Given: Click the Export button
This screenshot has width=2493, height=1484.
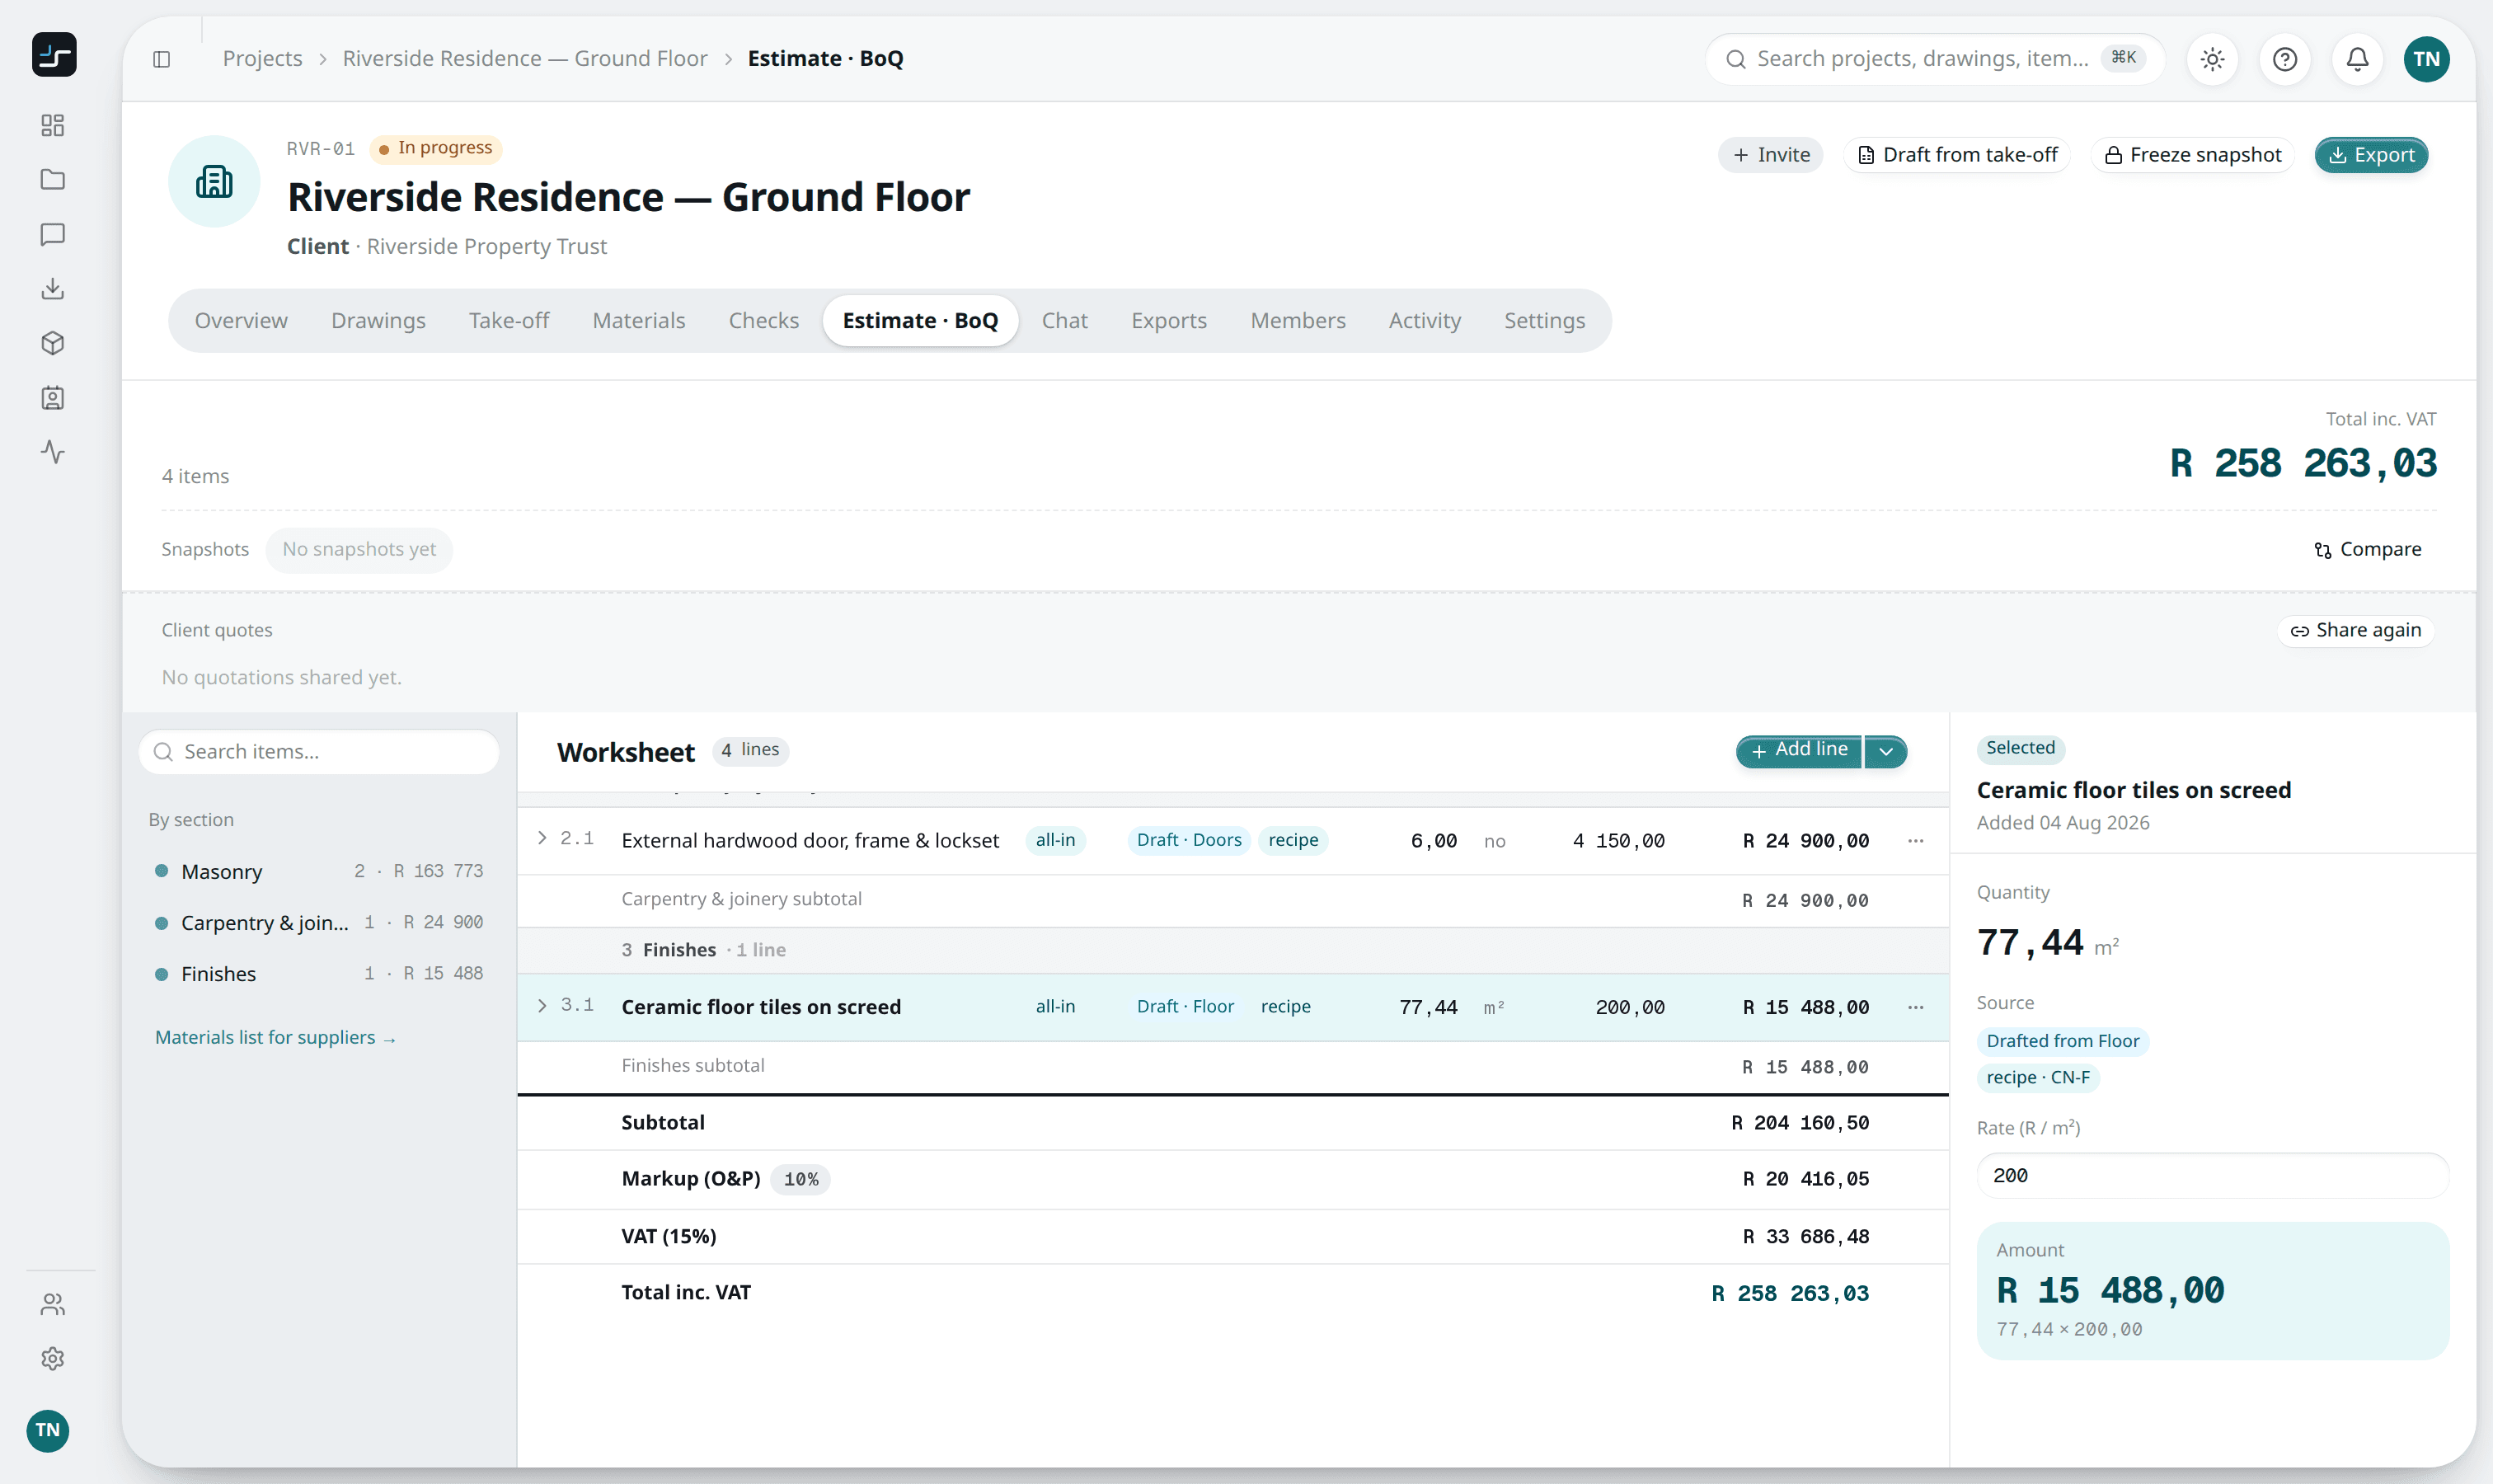Looking at the screenshot, I should pos(2371,155).
